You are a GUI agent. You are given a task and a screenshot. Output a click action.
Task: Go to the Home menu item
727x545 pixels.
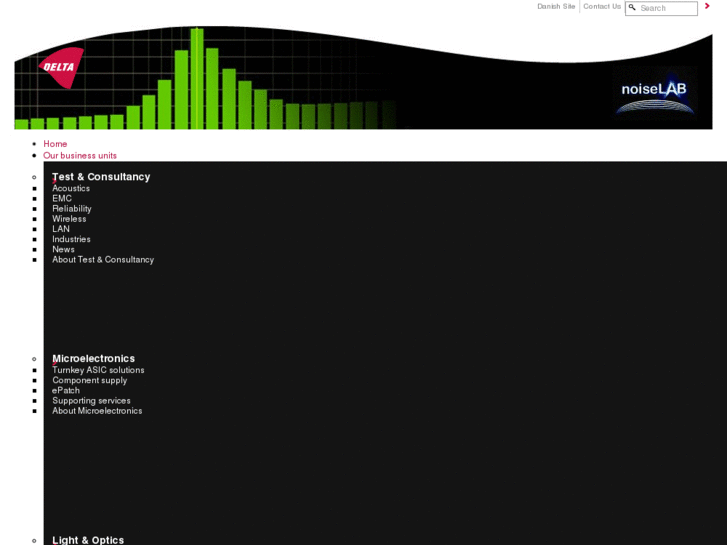point(55,144)
